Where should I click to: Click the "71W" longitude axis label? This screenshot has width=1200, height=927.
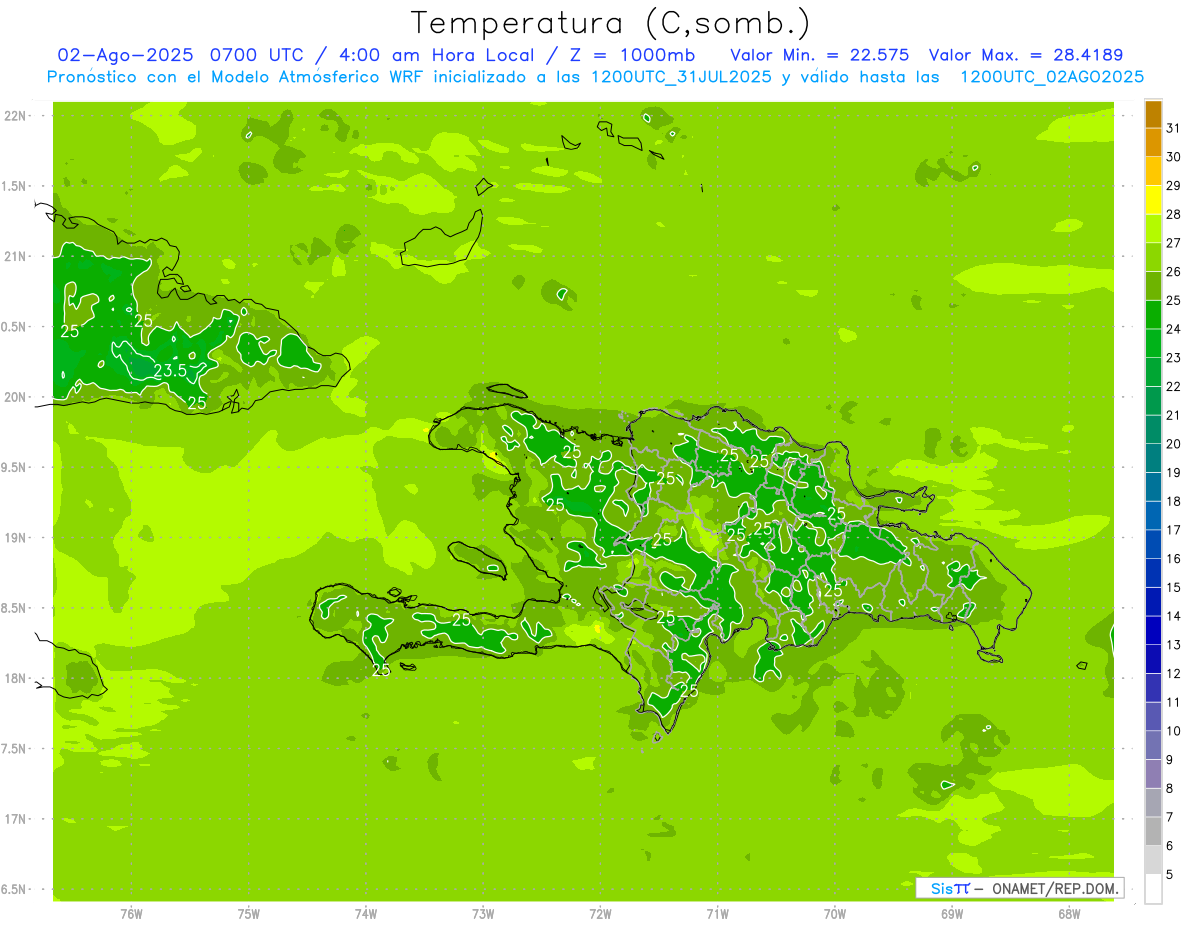717,913
